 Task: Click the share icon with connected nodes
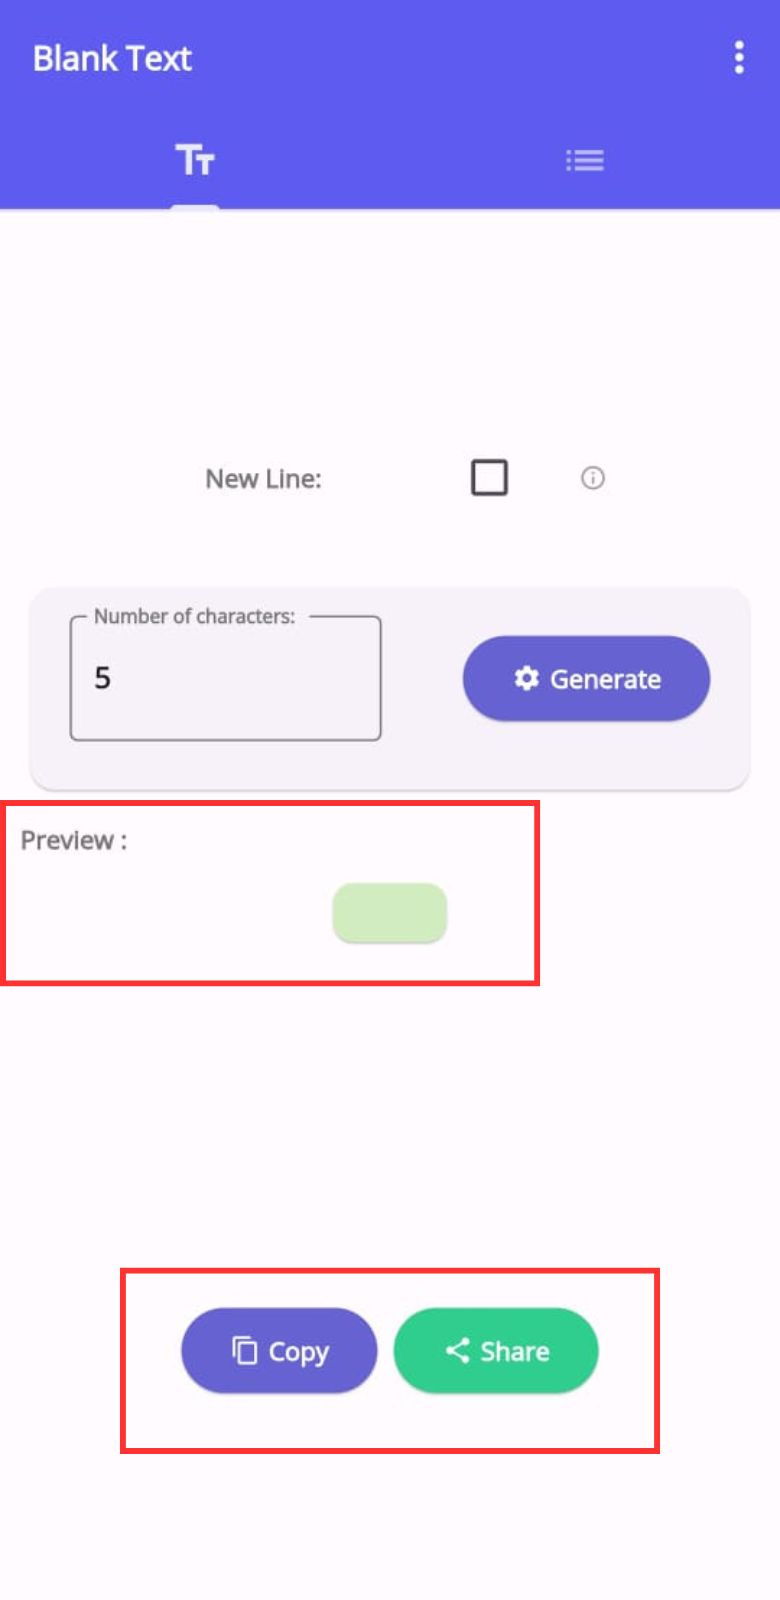458,1351
